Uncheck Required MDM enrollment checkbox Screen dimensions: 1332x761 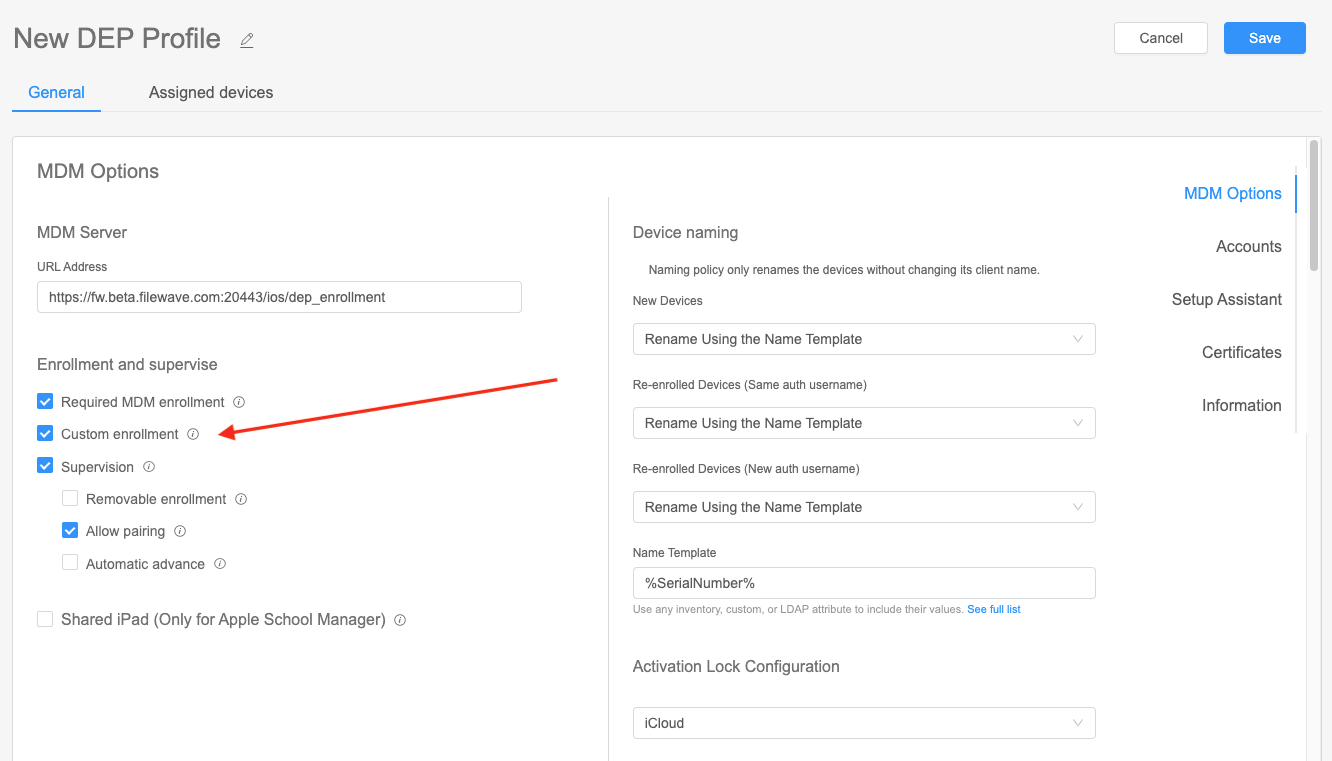45,402
